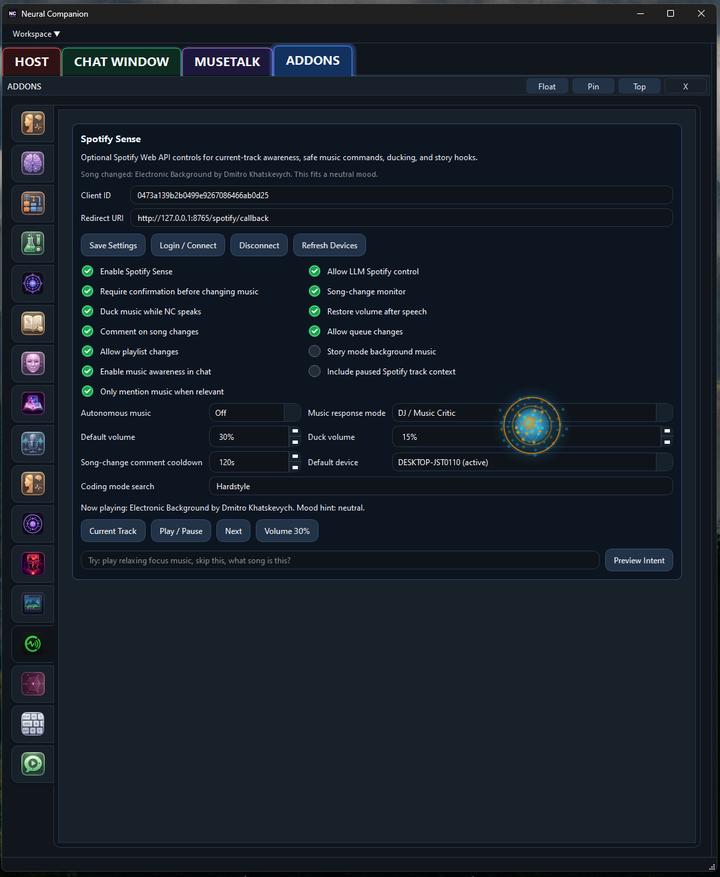The image size is (720, 877).
Task: Toggle Allow LLM Spotify control
Action: click(314, 271)
